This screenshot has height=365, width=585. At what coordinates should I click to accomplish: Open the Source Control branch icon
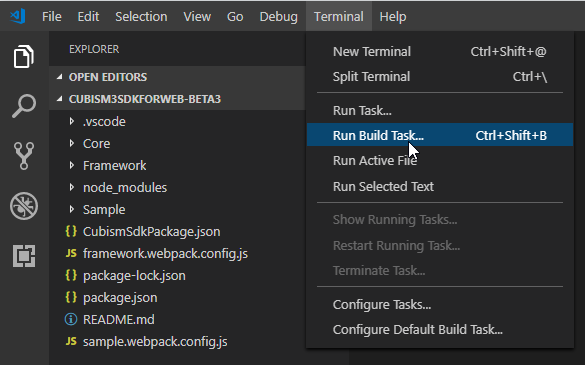pyautogui.click(x=24, y=156)
